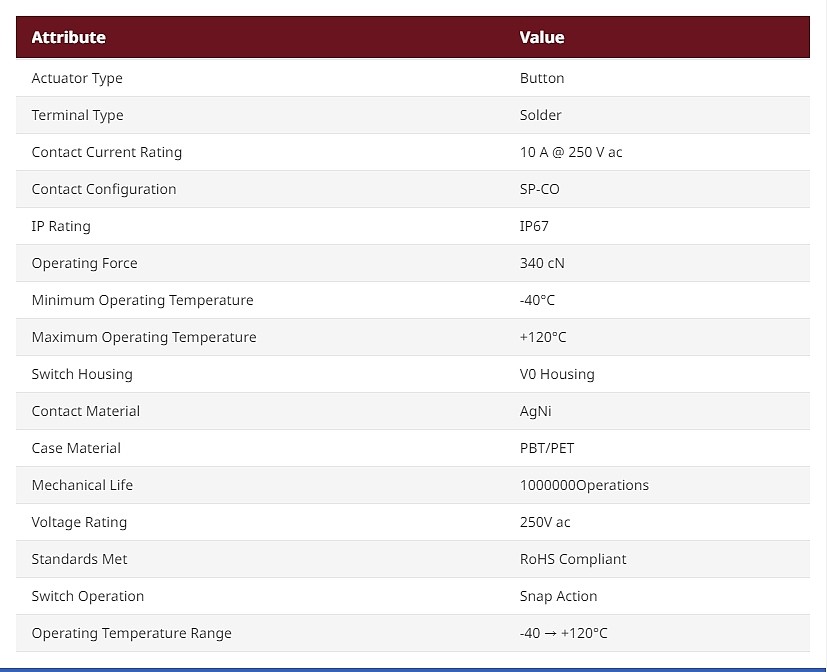827x672 pixels.
Task: Click the Contact Current Rating label
Action: [107, 152]
